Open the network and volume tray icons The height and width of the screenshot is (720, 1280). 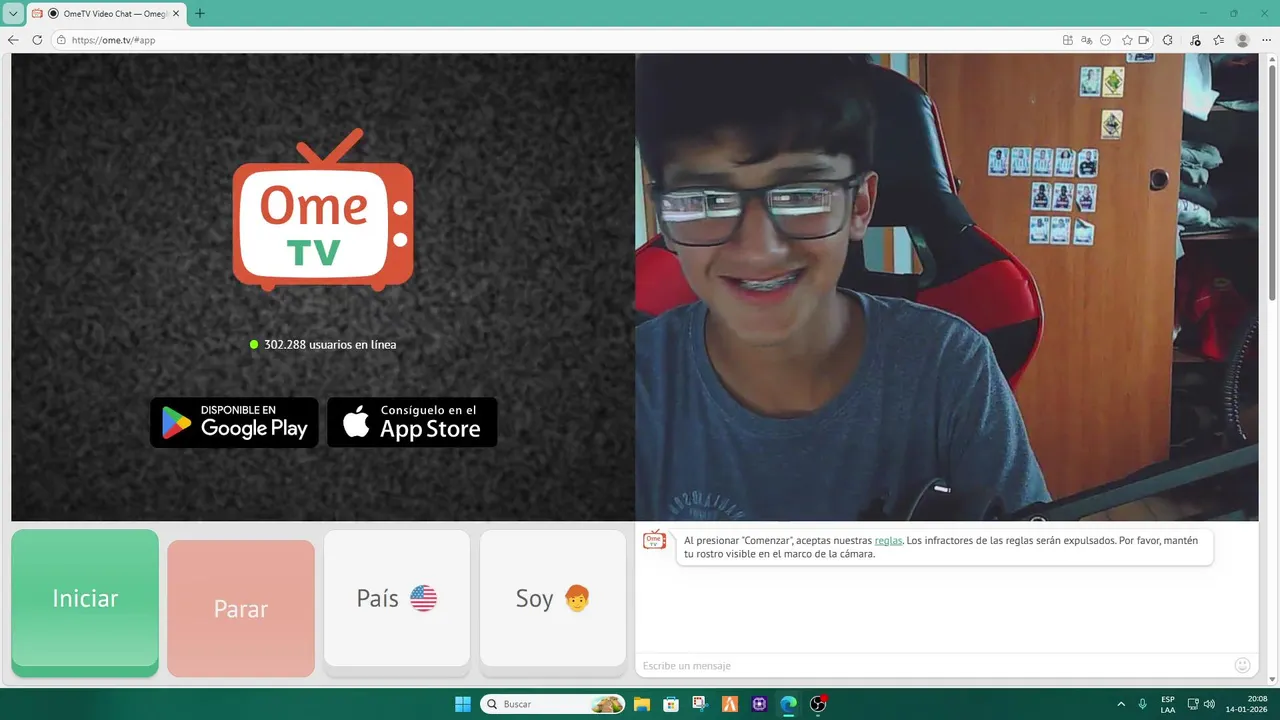click(1201, 704)
